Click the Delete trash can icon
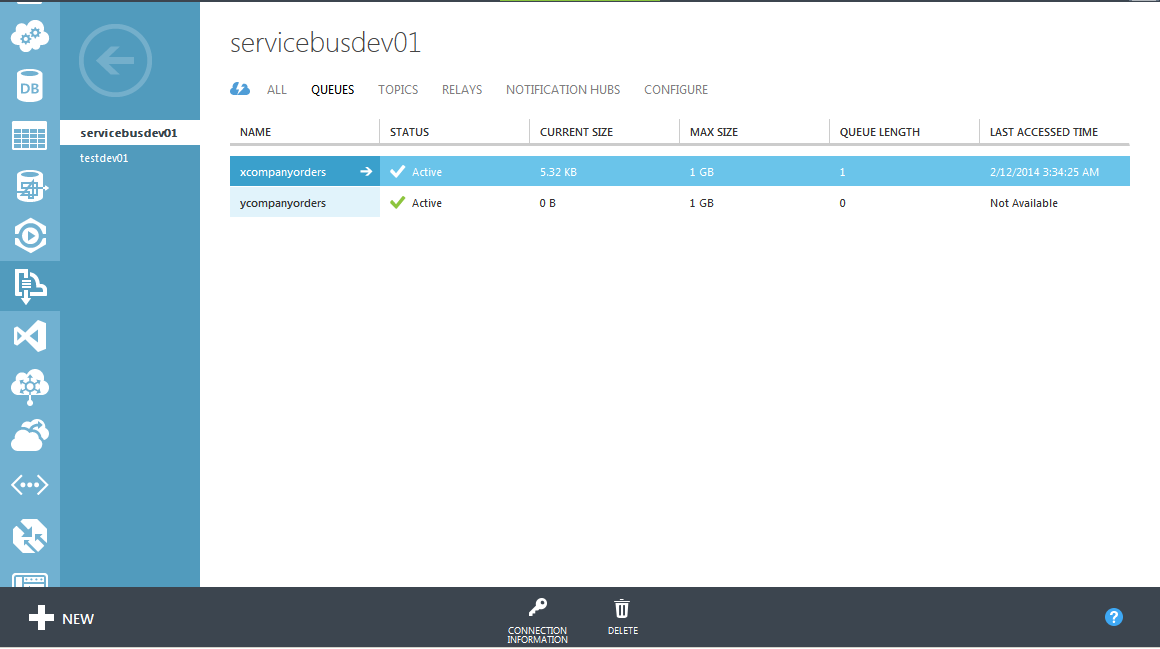This screenshot has height=649, width=1160. 622,608
